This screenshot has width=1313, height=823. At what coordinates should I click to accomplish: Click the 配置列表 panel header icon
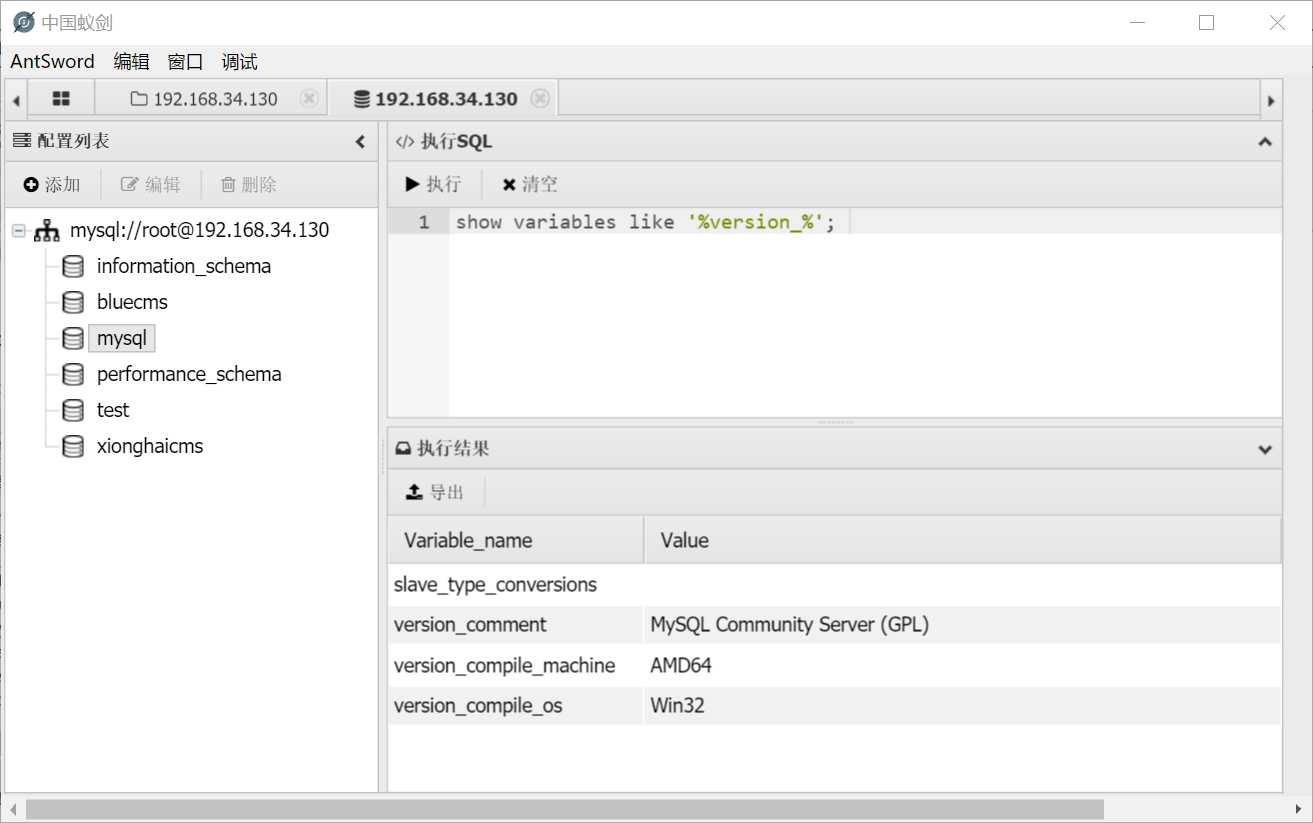[22, 142]
